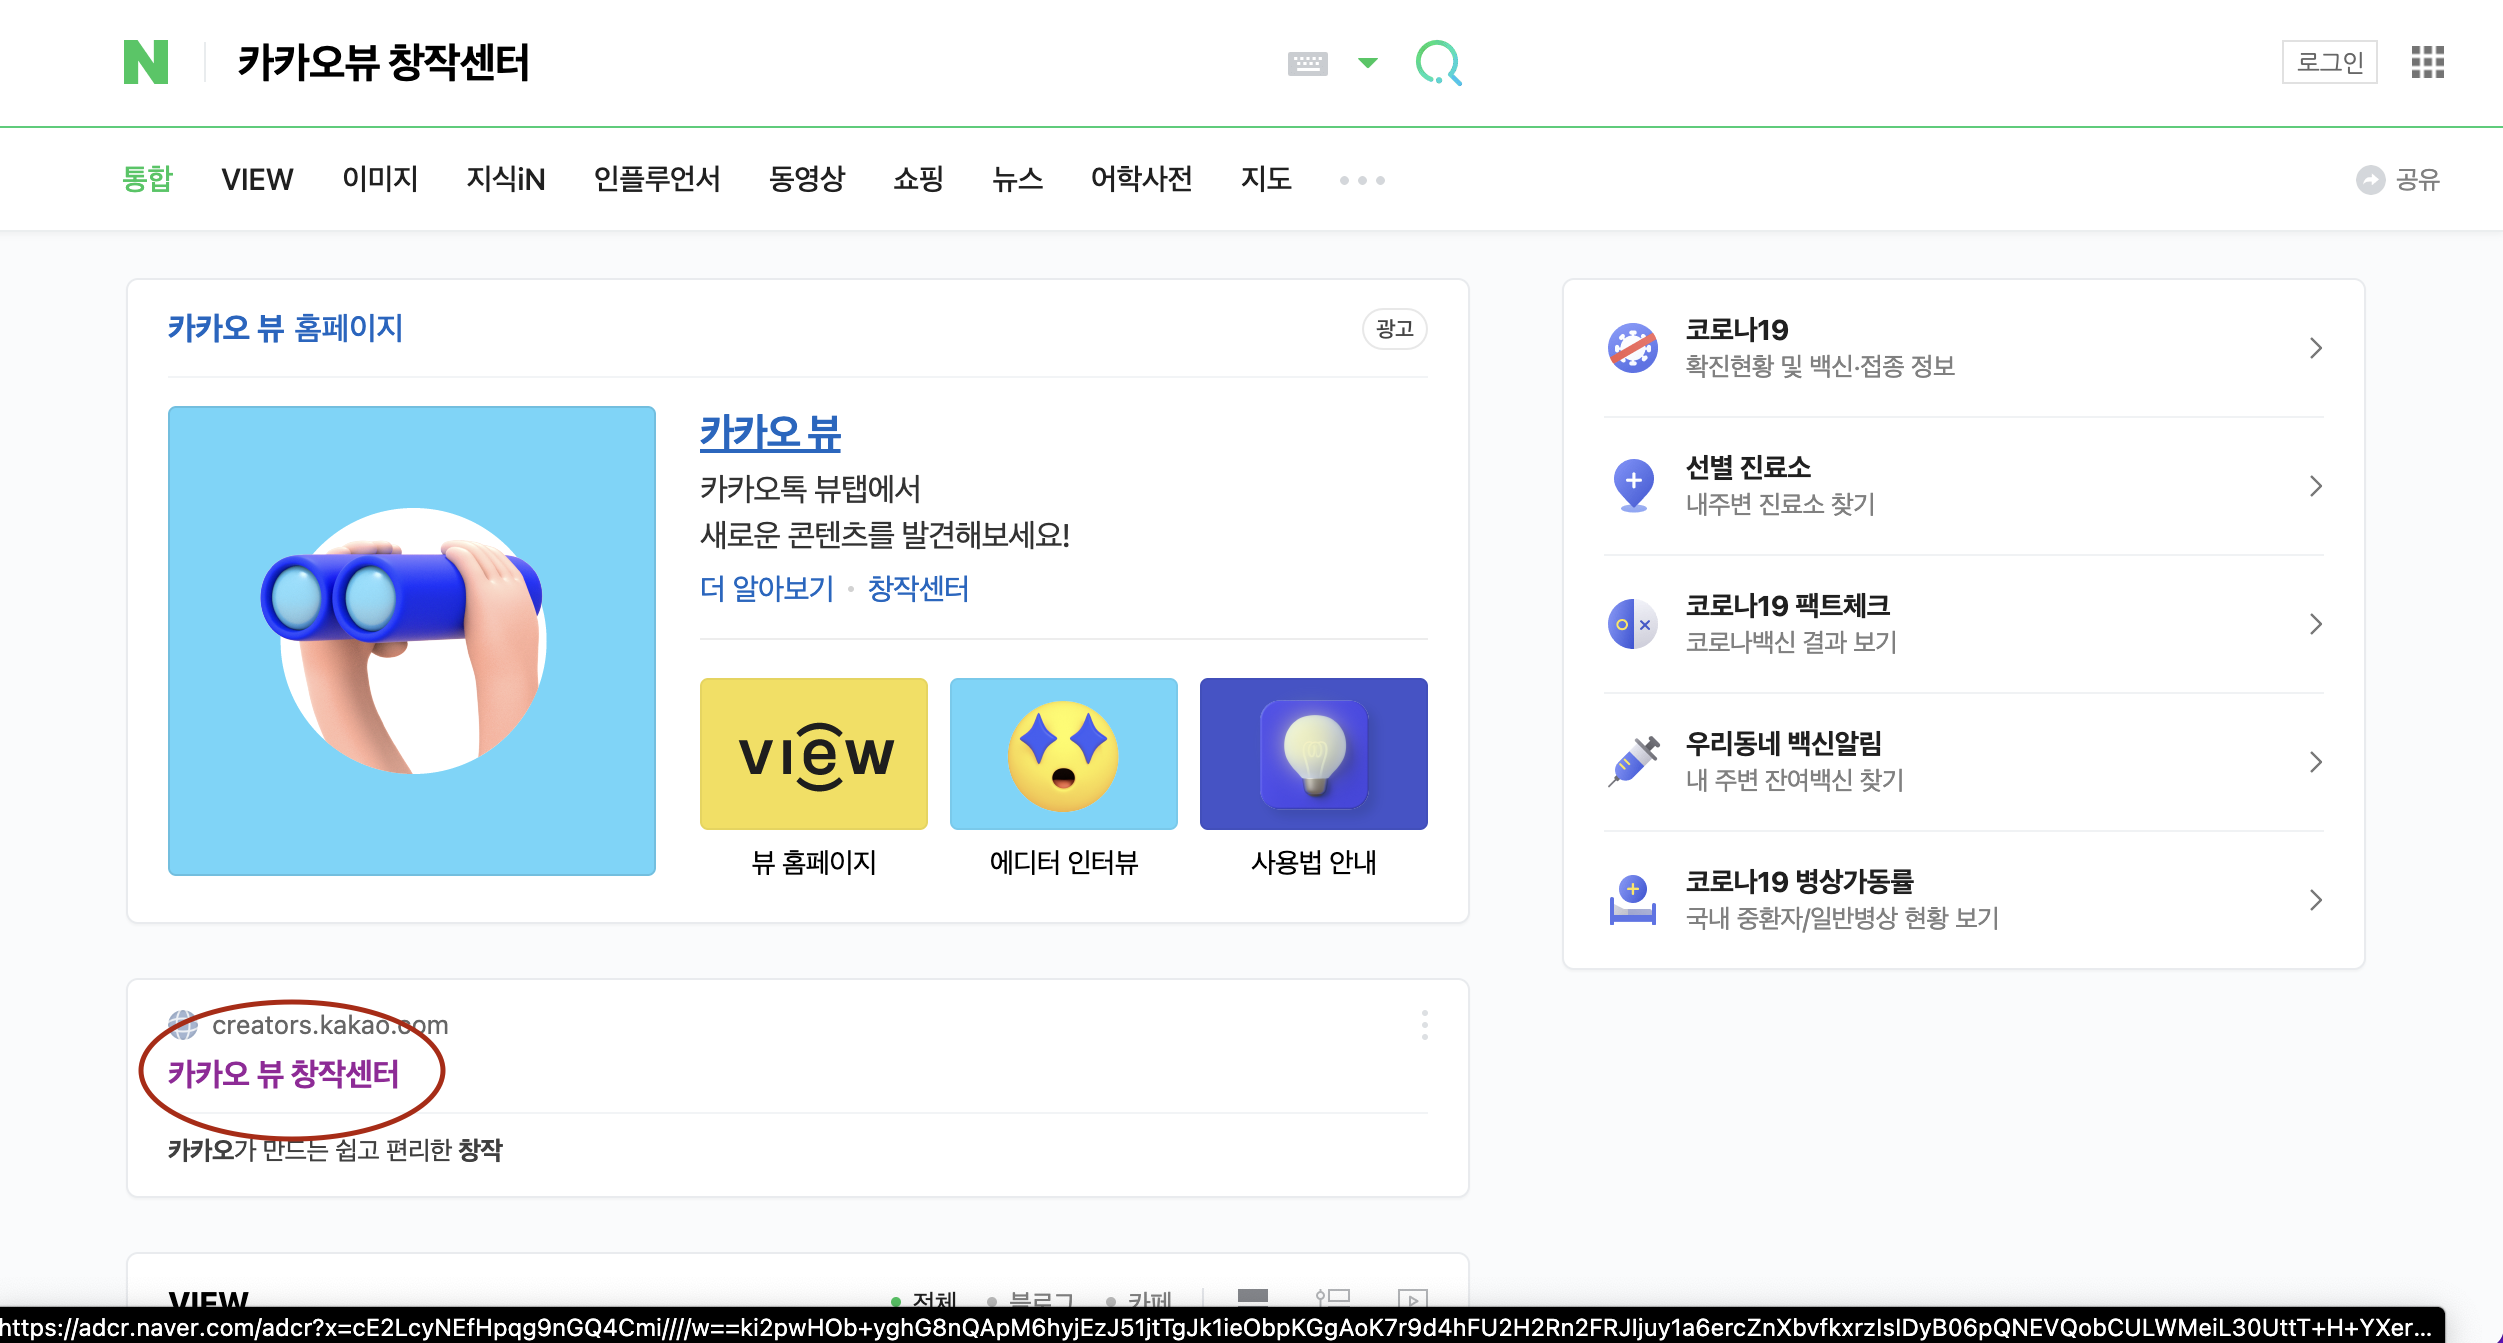Viewport: 2503px width, 1343px height.
Task: Click the 광고 ad badge
Action: click(x=1394, y=329)
